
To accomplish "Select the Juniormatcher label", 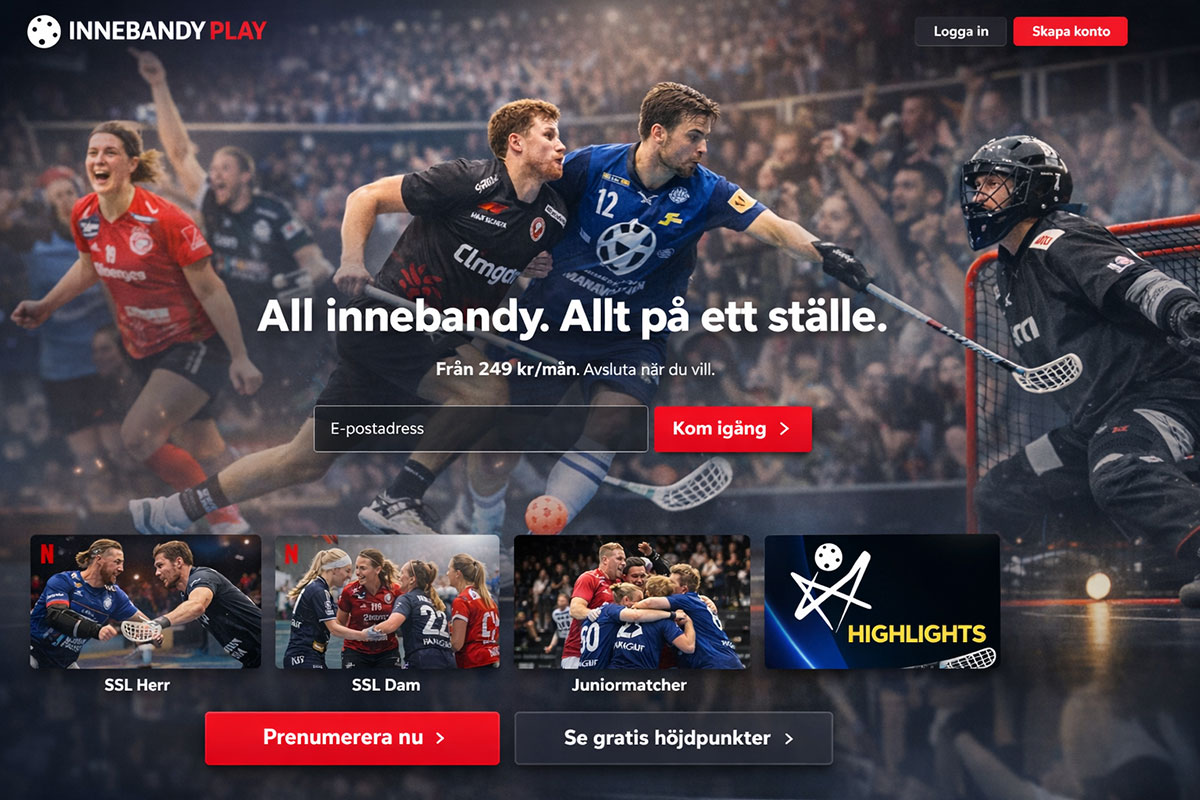I will [629, 685].
